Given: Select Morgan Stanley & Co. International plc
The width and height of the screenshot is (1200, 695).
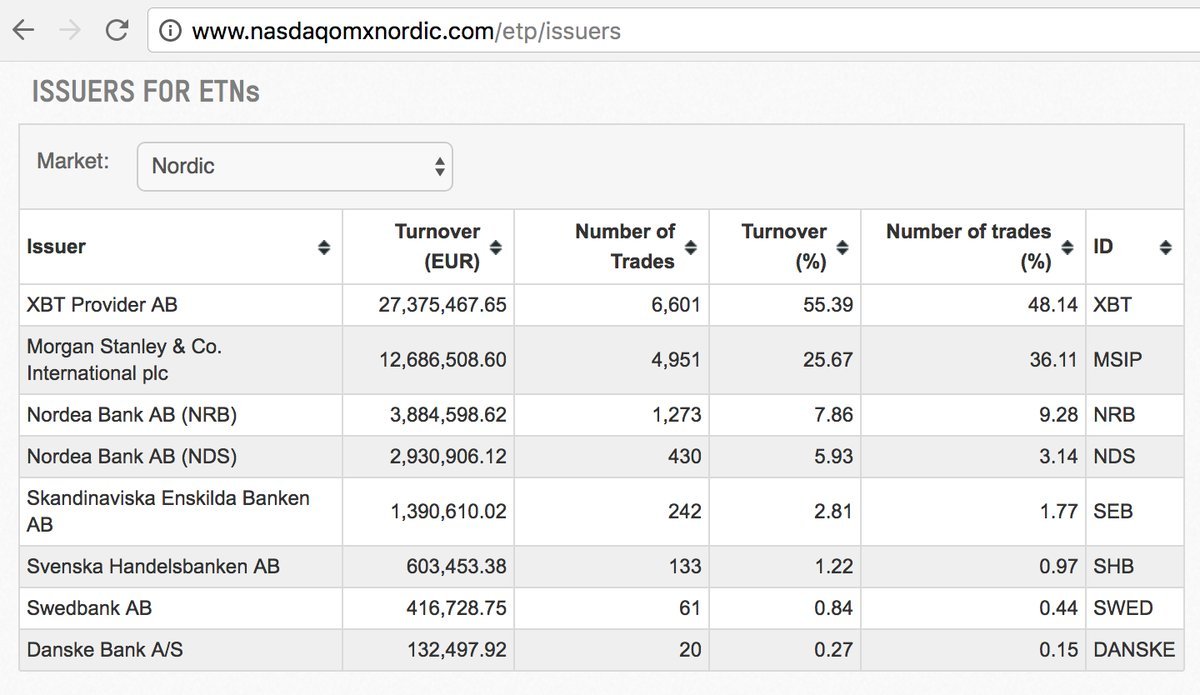Looking at the screenshot, I should [125, 360].
